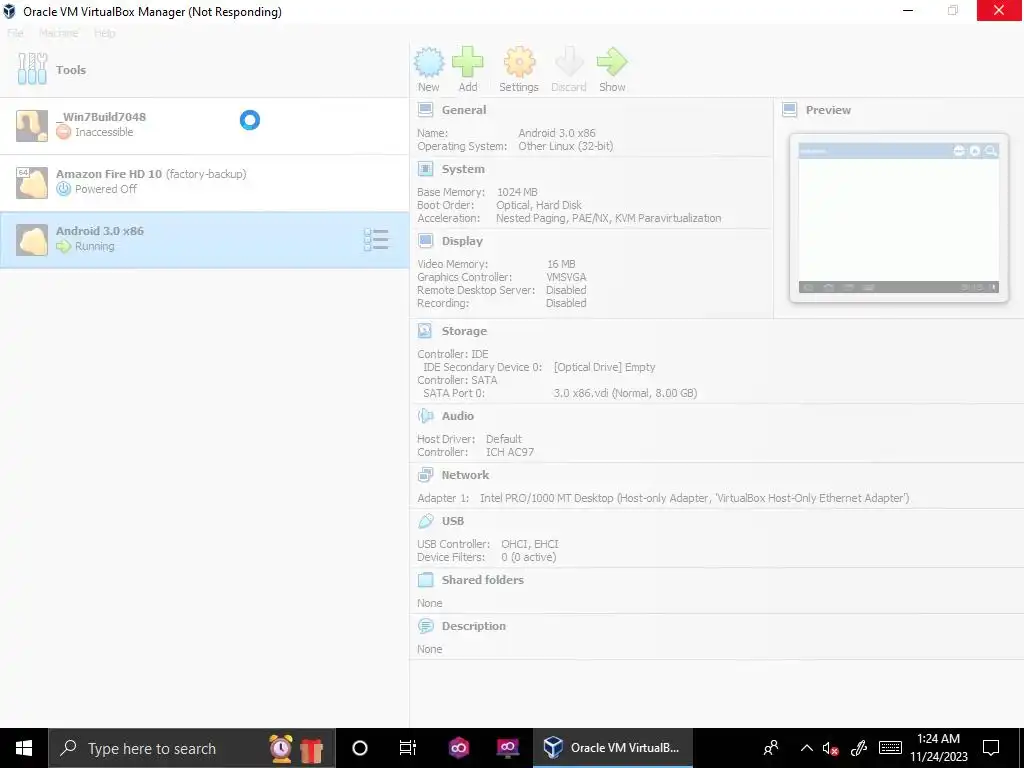Image resolution: width=1024 pixels, height=768 pixels.
Task: Open Settings with the gear icon
Action: [x=519, y=63]
